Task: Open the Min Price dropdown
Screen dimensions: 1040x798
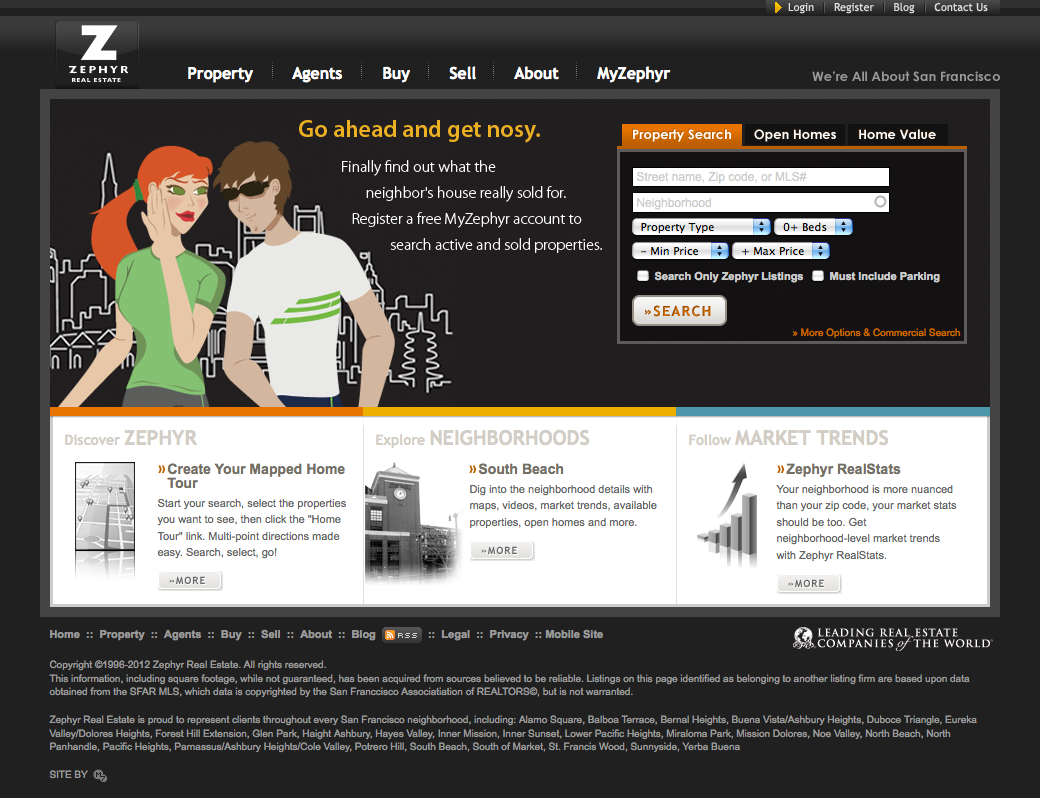Action: coord(680,251)
